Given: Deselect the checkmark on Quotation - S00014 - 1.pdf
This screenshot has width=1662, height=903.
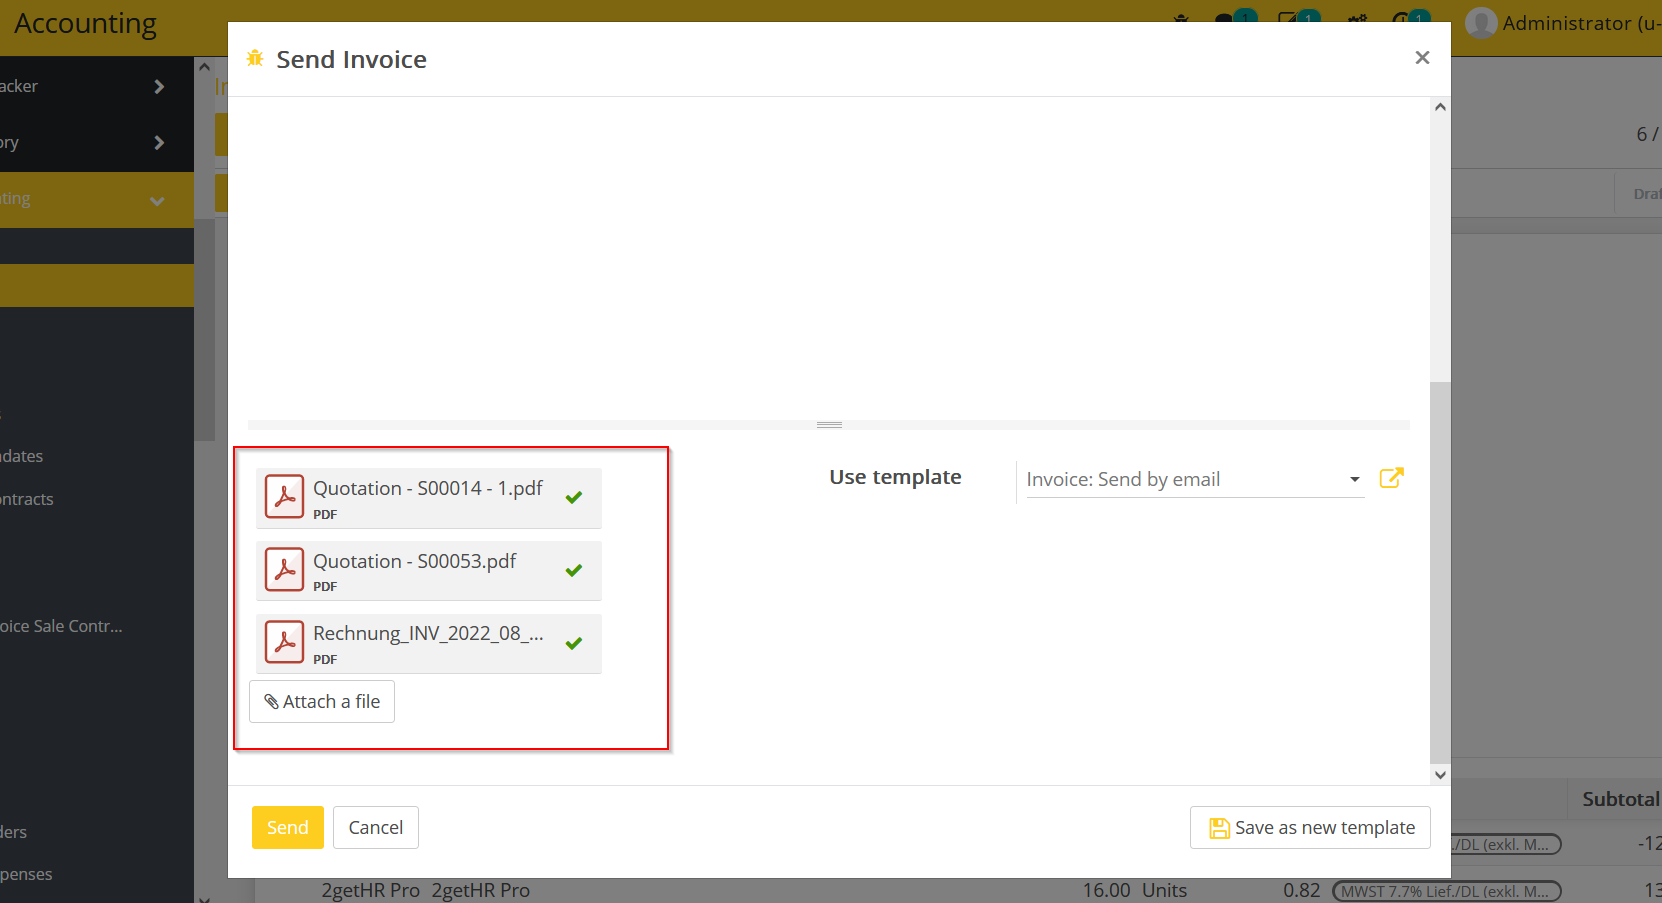Looking at the screenshot, I should pos(575,497).
